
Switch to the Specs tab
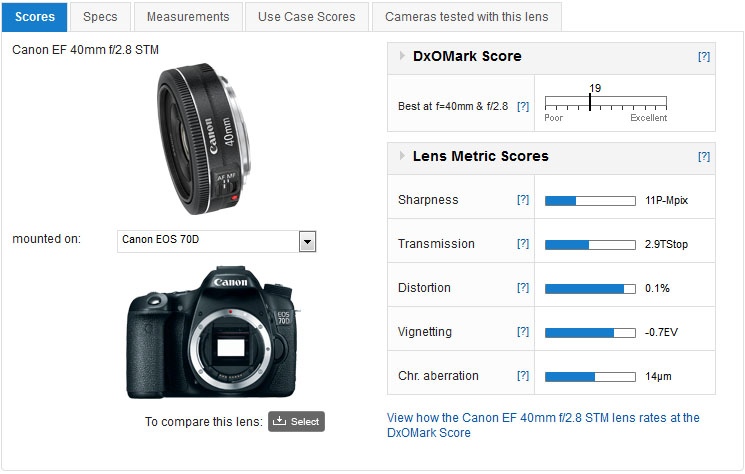(x=100, y=17)
